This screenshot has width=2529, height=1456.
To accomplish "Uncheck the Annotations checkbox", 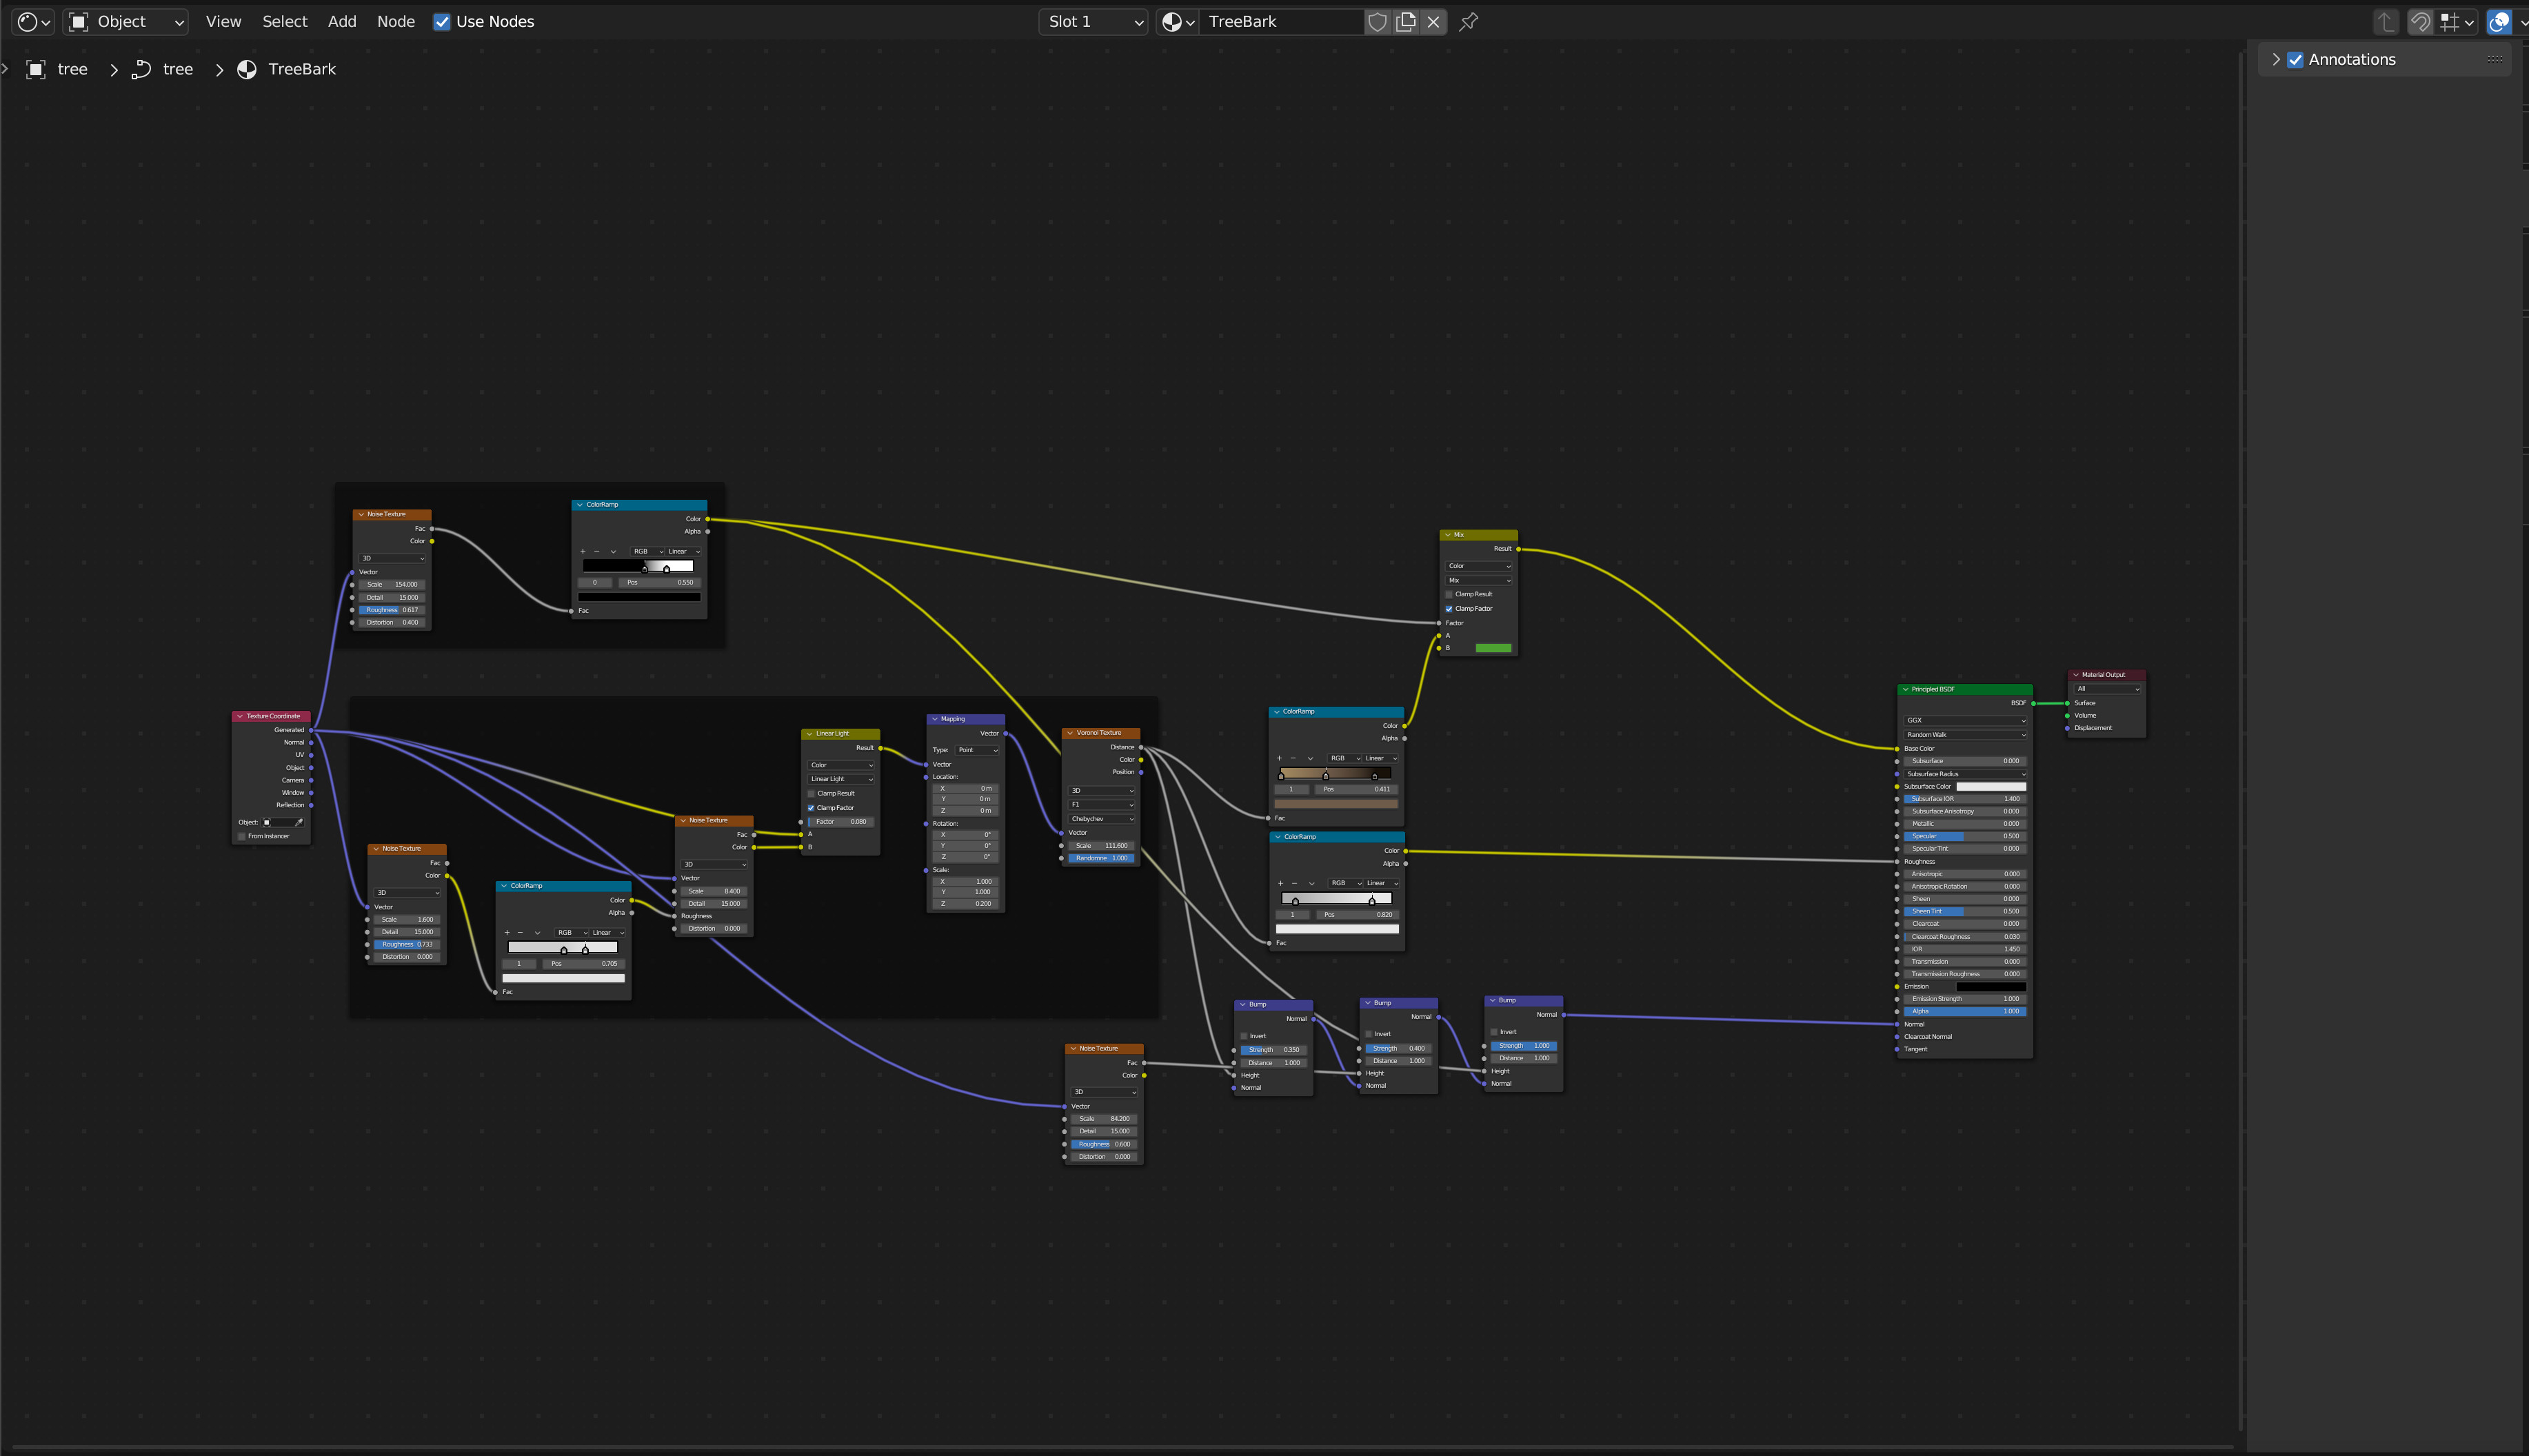I will 2296,60.
